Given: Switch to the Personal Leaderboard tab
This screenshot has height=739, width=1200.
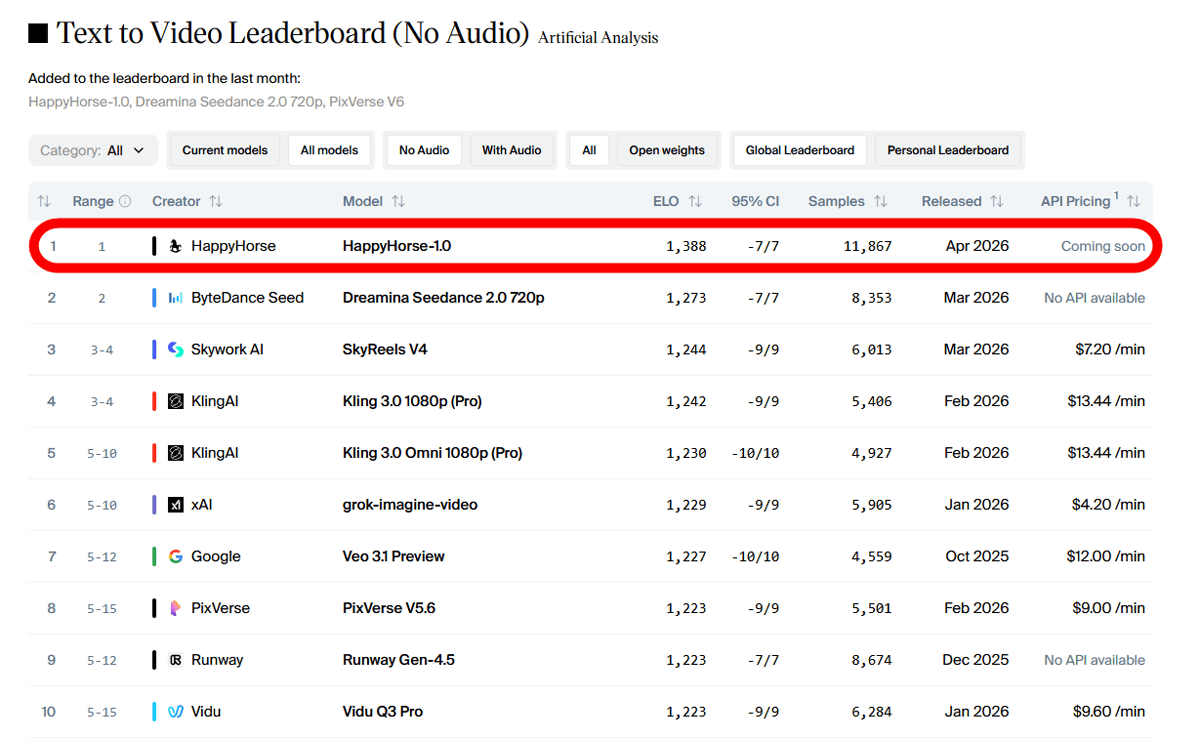Looking at the screenshot, I should [947, 150].
